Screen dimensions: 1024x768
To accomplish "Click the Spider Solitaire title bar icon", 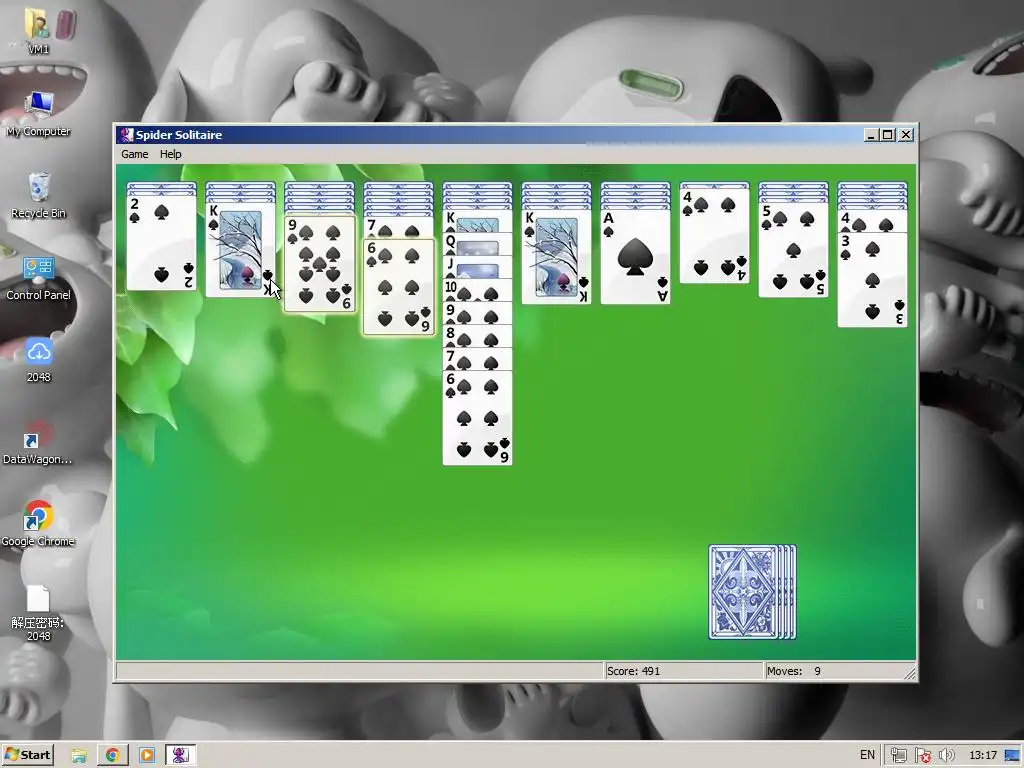I will (126, 135).
